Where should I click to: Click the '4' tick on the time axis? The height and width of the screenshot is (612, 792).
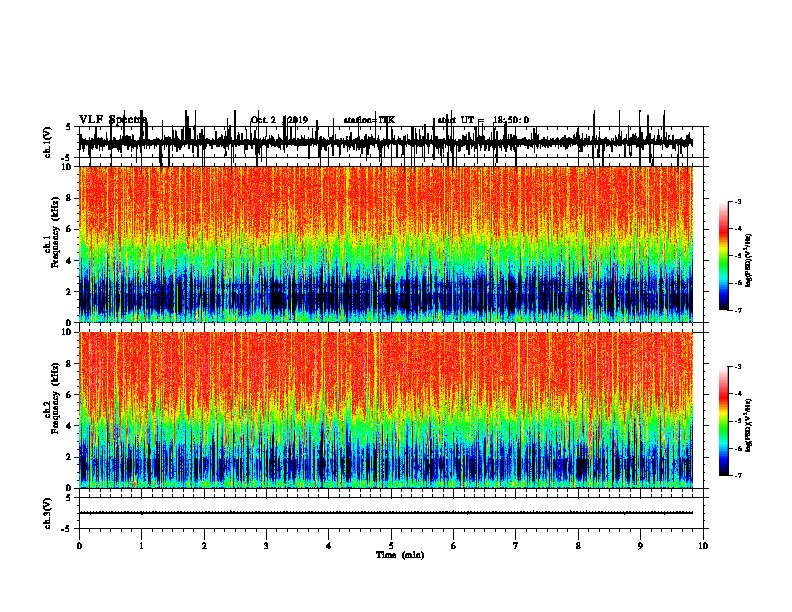(x=329, y=545)
